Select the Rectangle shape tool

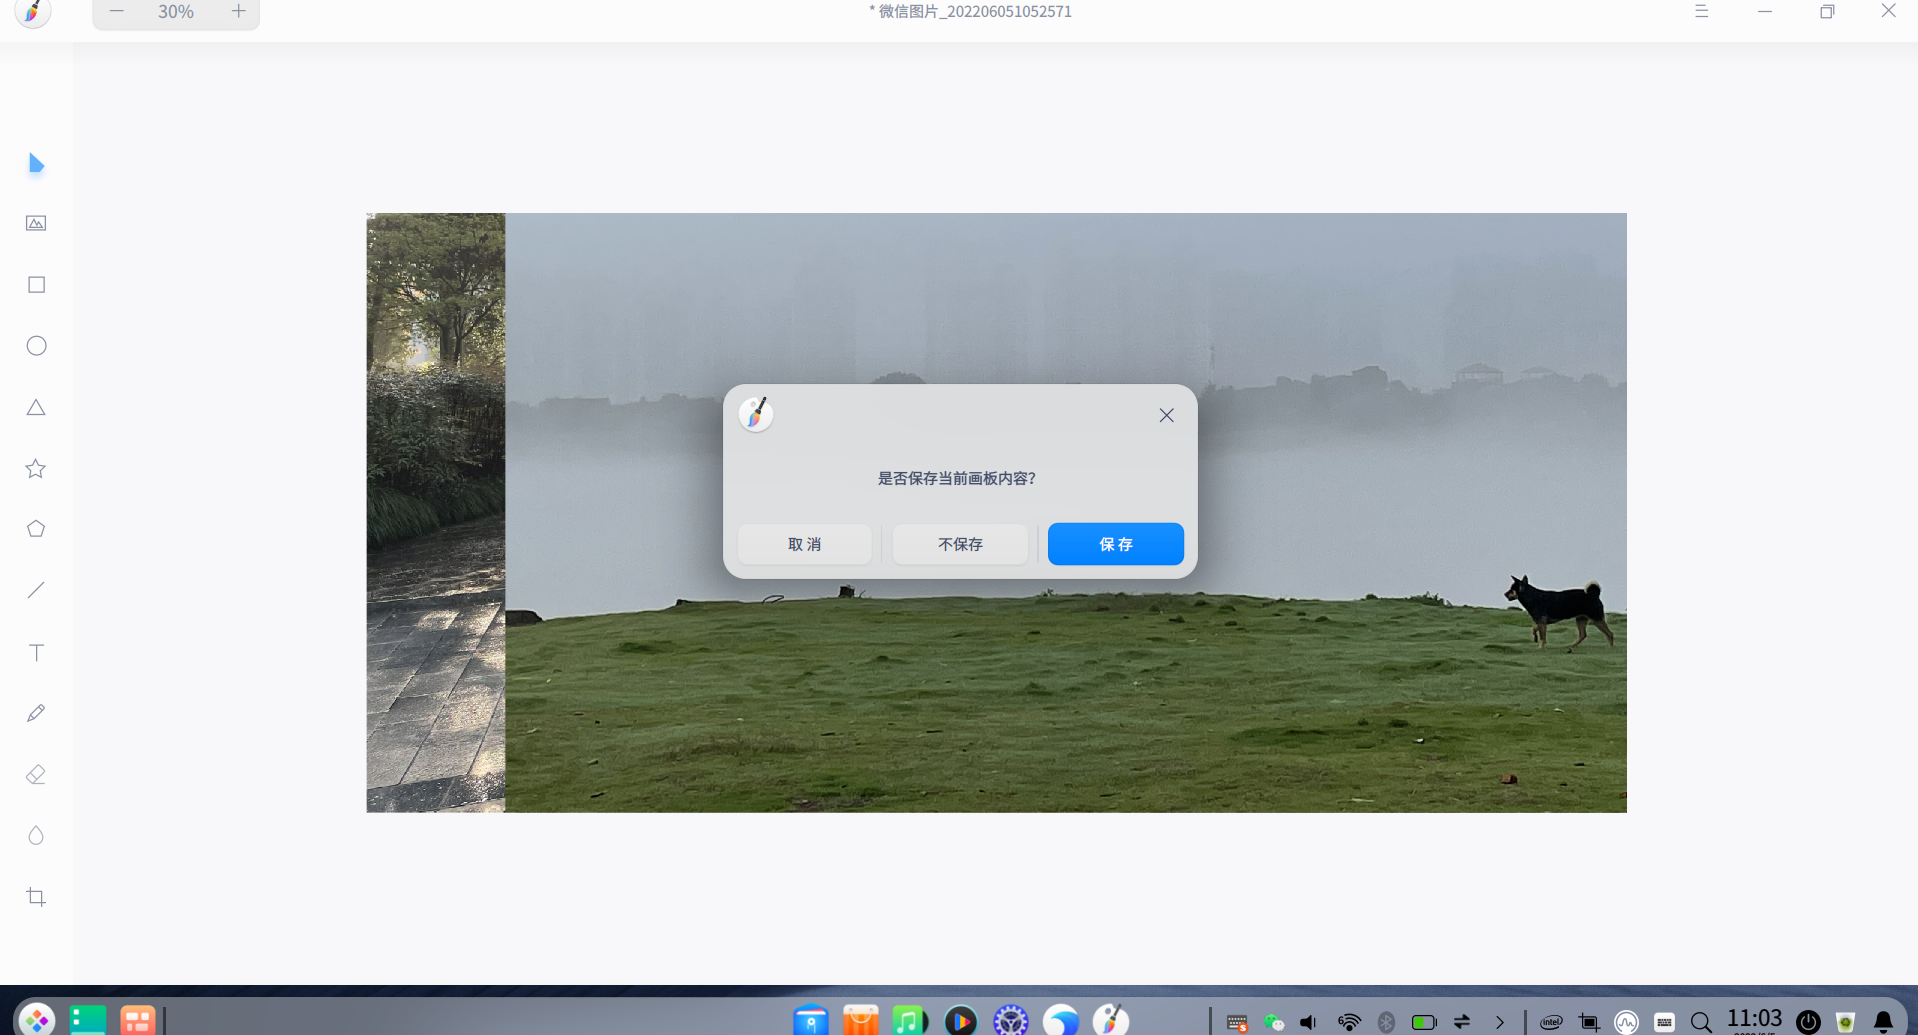(36, 285)
